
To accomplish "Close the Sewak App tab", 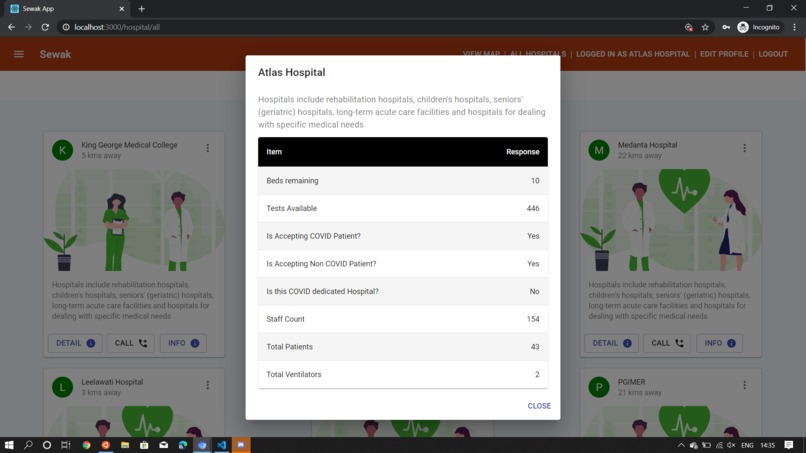I will click(x=122, y=9).
